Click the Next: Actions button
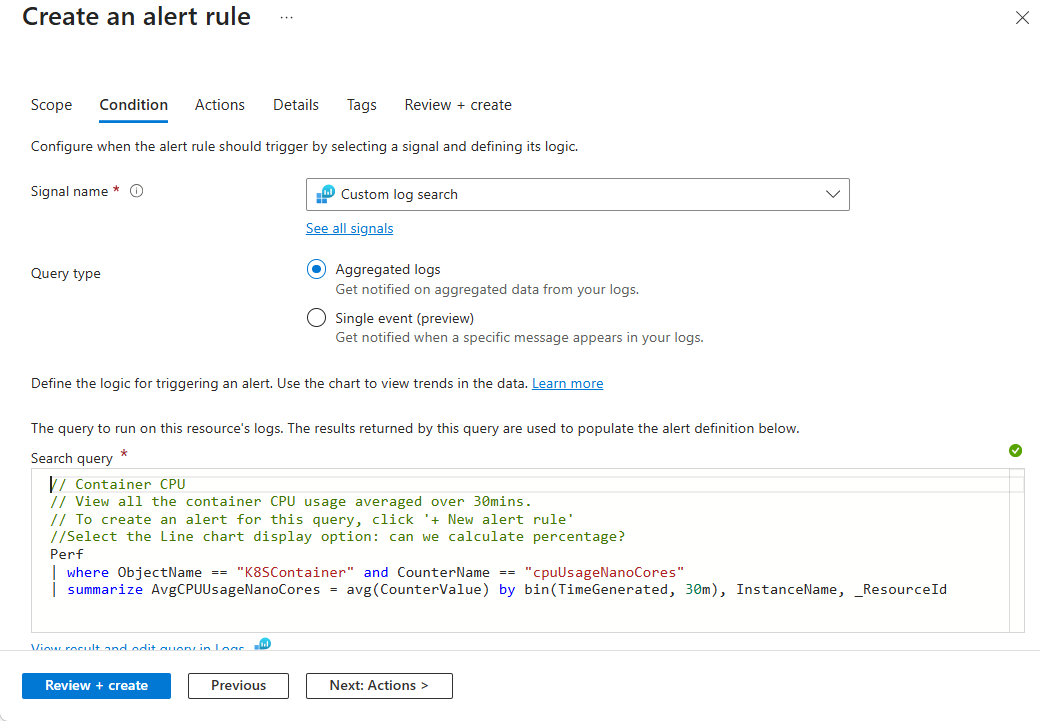 click(x=379, y=686)
